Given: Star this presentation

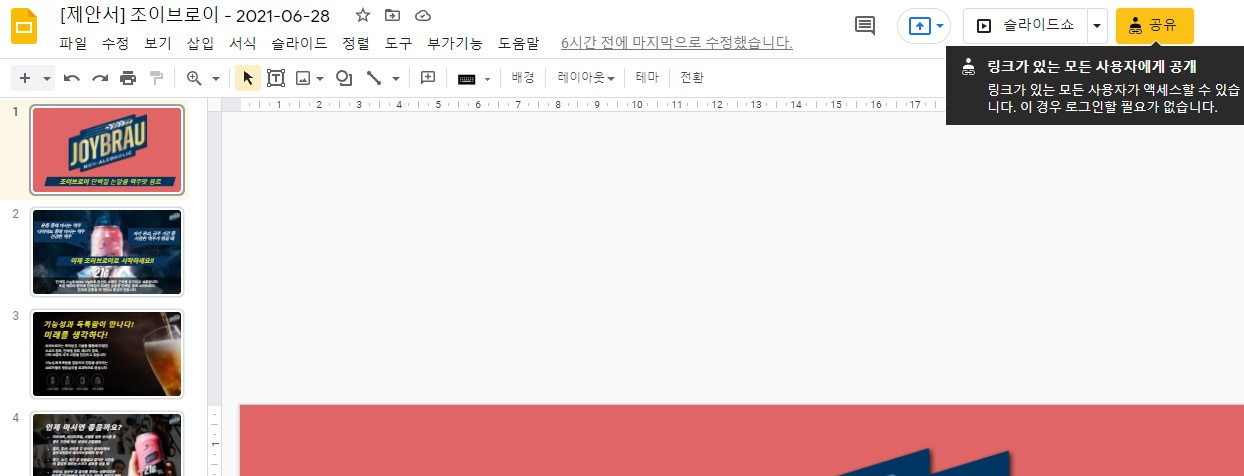Looking at the screenshot, I should (x=363, y=15).
